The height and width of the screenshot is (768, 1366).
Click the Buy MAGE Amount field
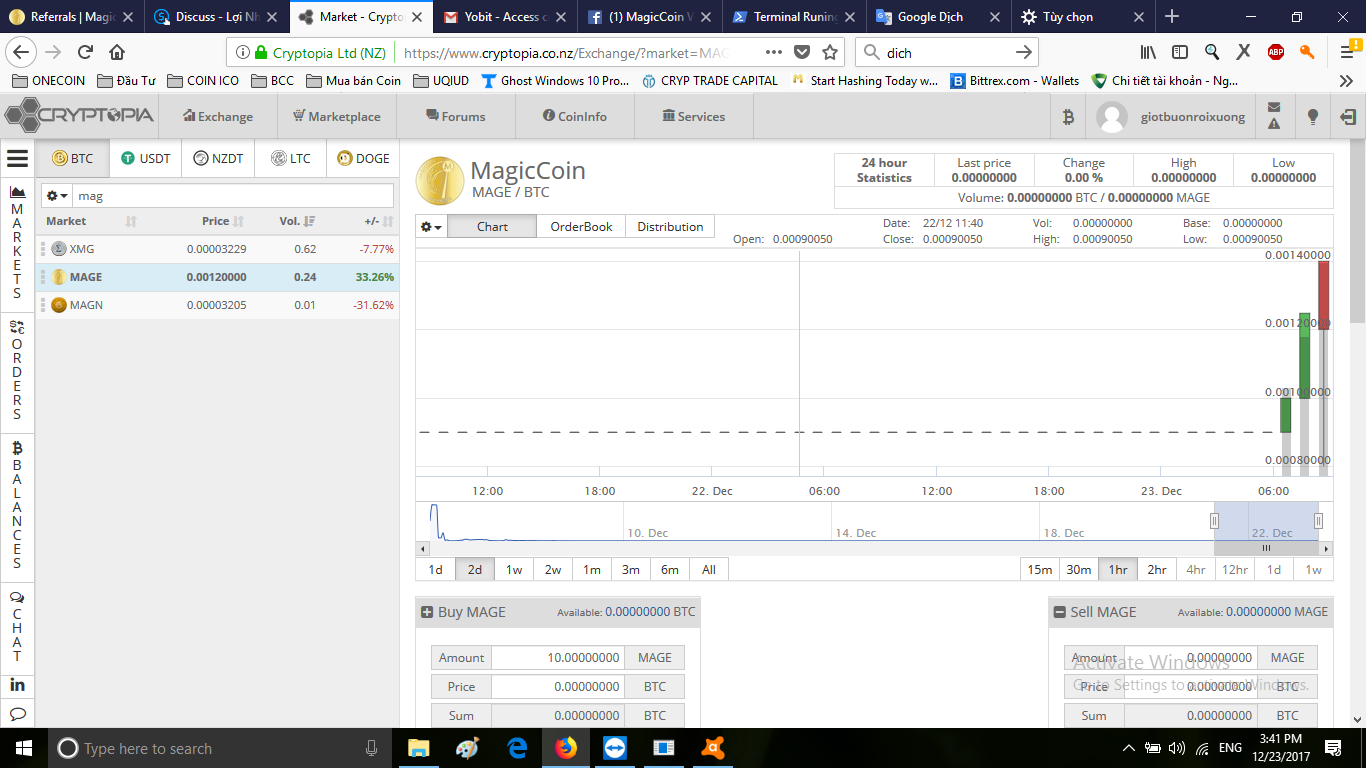[x=556, y=658]
